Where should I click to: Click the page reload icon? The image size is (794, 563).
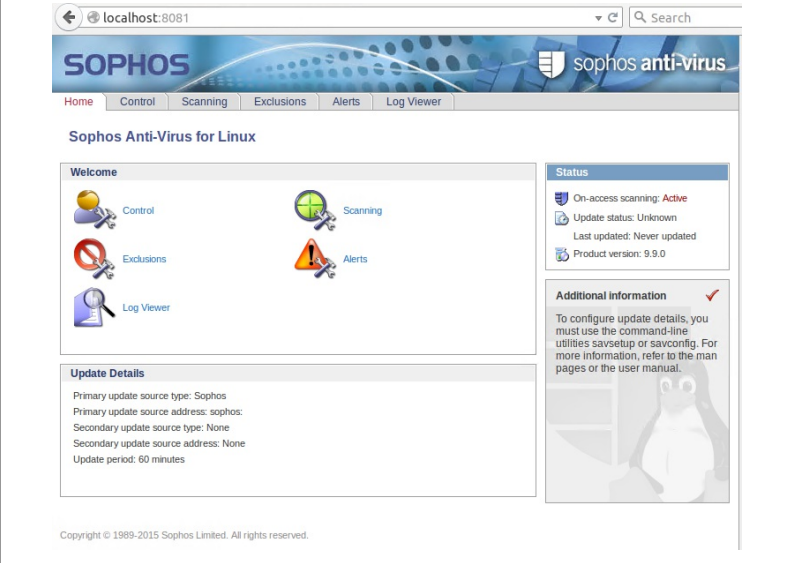point(613,18)
